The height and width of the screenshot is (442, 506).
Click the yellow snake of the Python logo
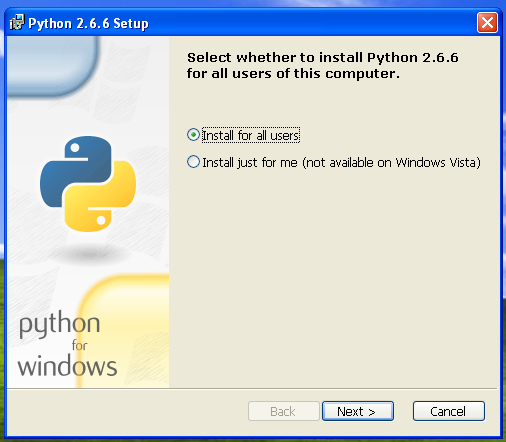(100, 197)
